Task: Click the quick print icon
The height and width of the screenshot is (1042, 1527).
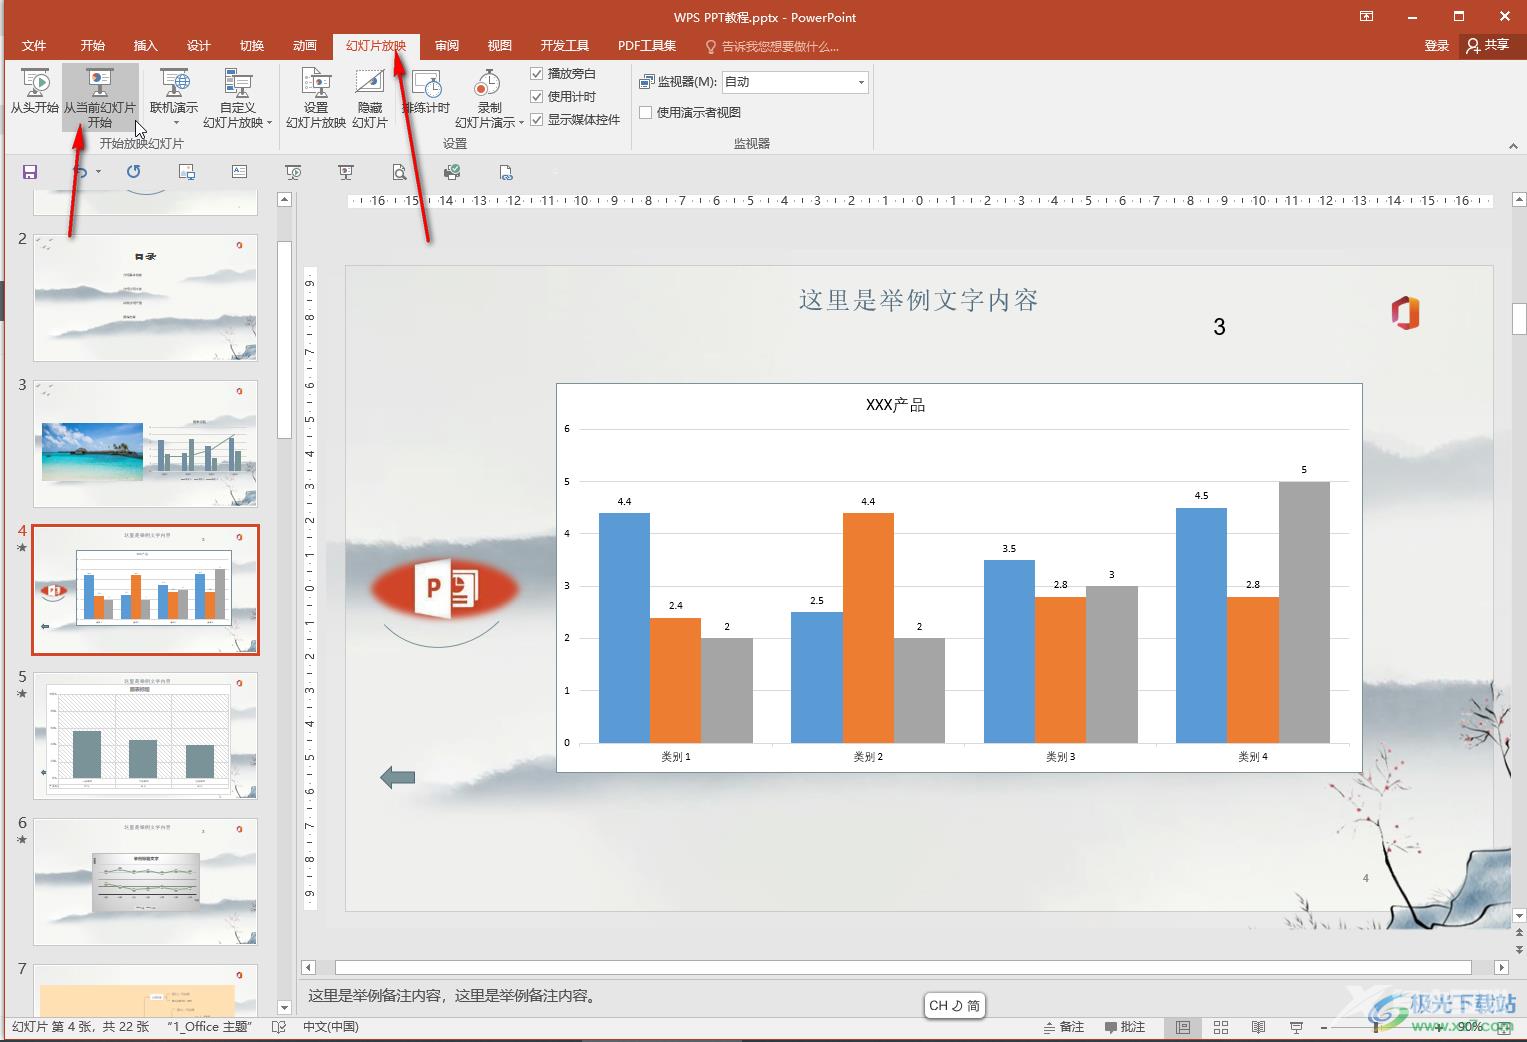Action: coord(452,172)
